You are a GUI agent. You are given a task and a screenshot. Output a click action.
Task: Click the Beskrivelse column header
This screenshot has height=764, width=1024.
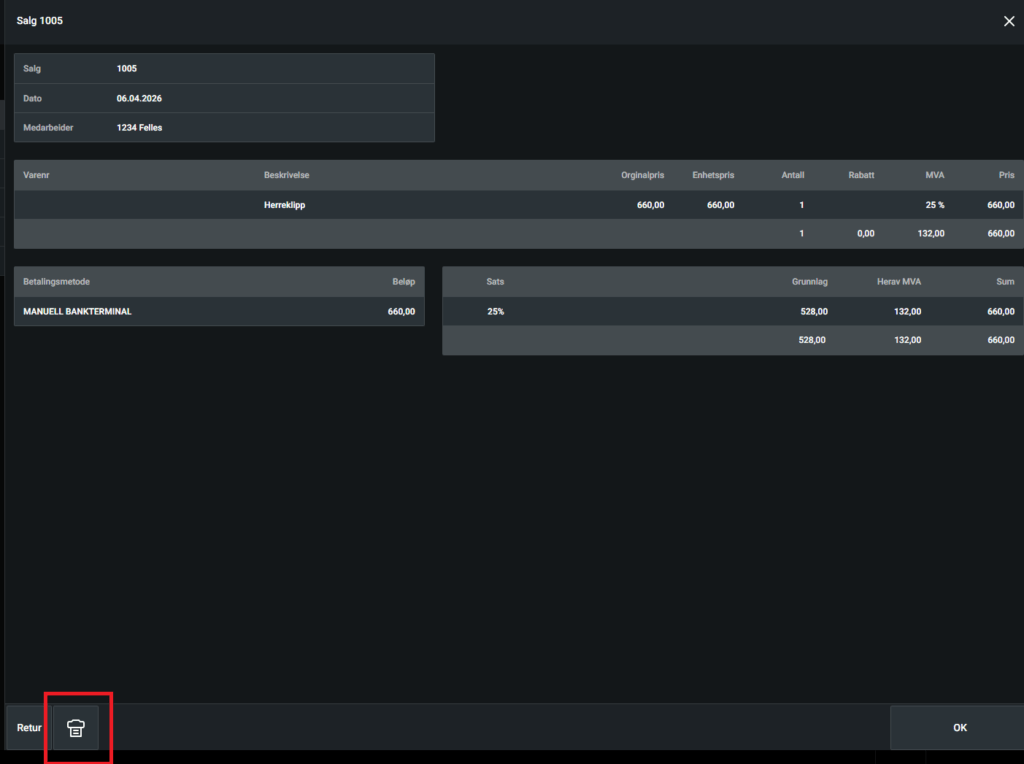[x=287, y=175]
